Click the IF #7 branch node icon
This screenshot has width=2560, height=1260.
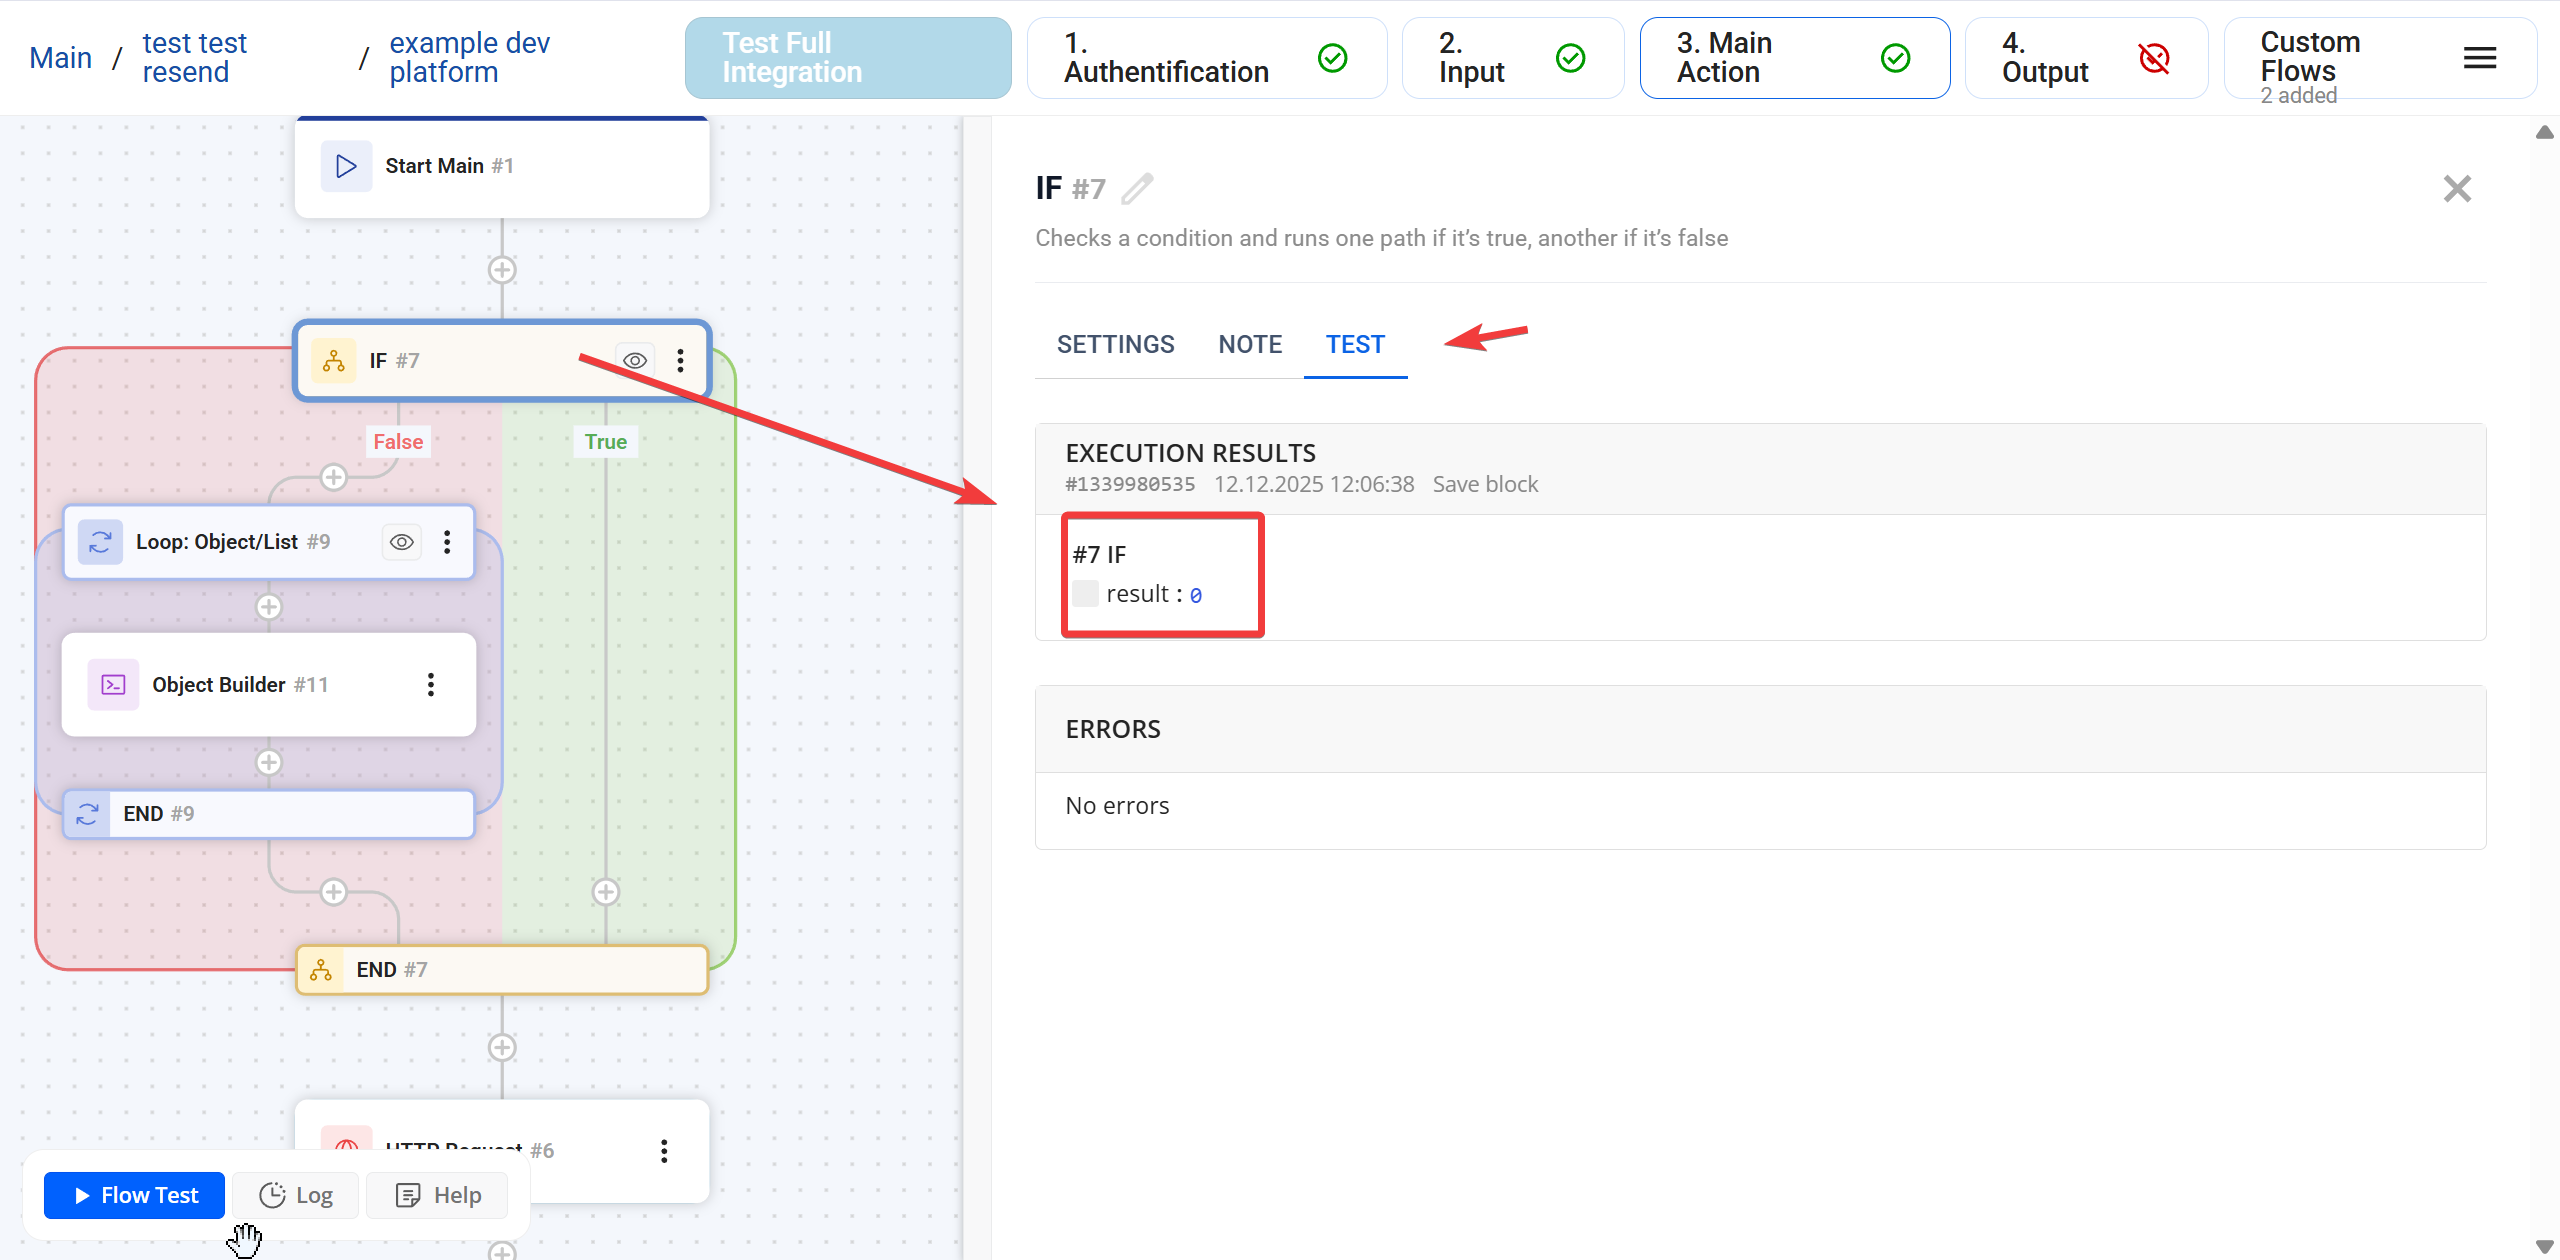334,361
